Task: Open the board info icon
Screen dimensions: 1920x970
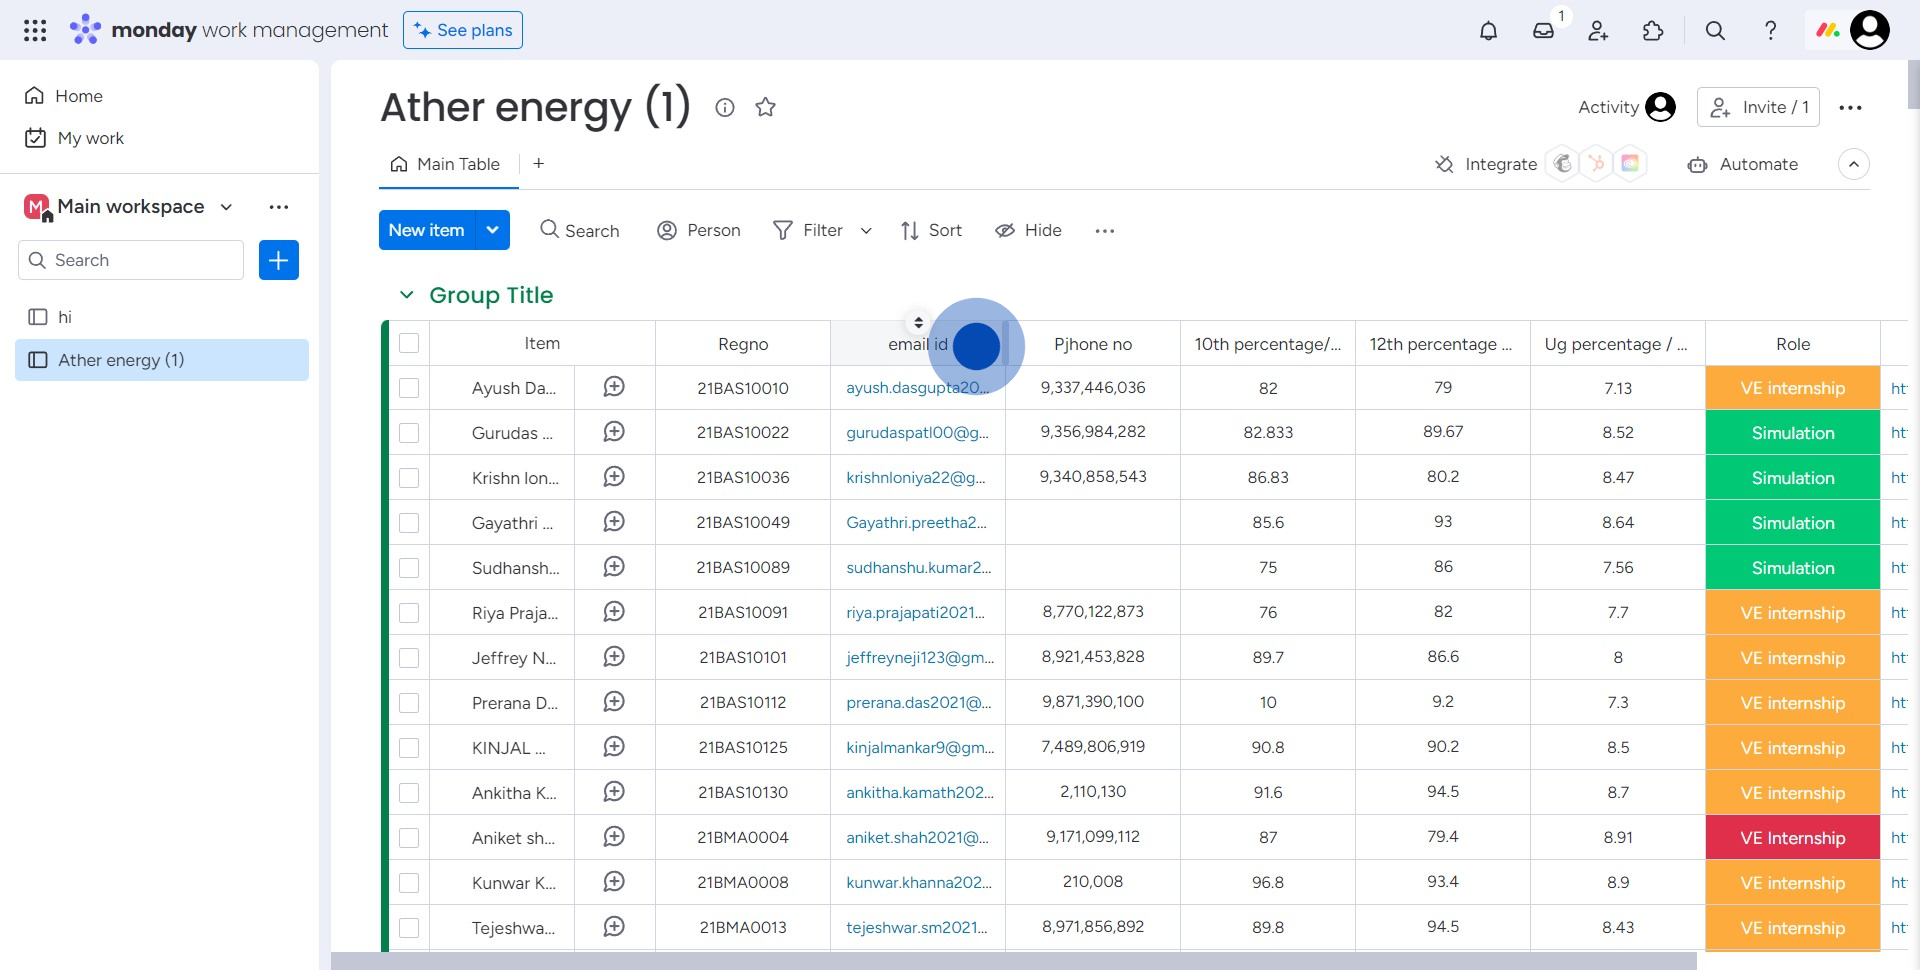Action: click(725, 107)
